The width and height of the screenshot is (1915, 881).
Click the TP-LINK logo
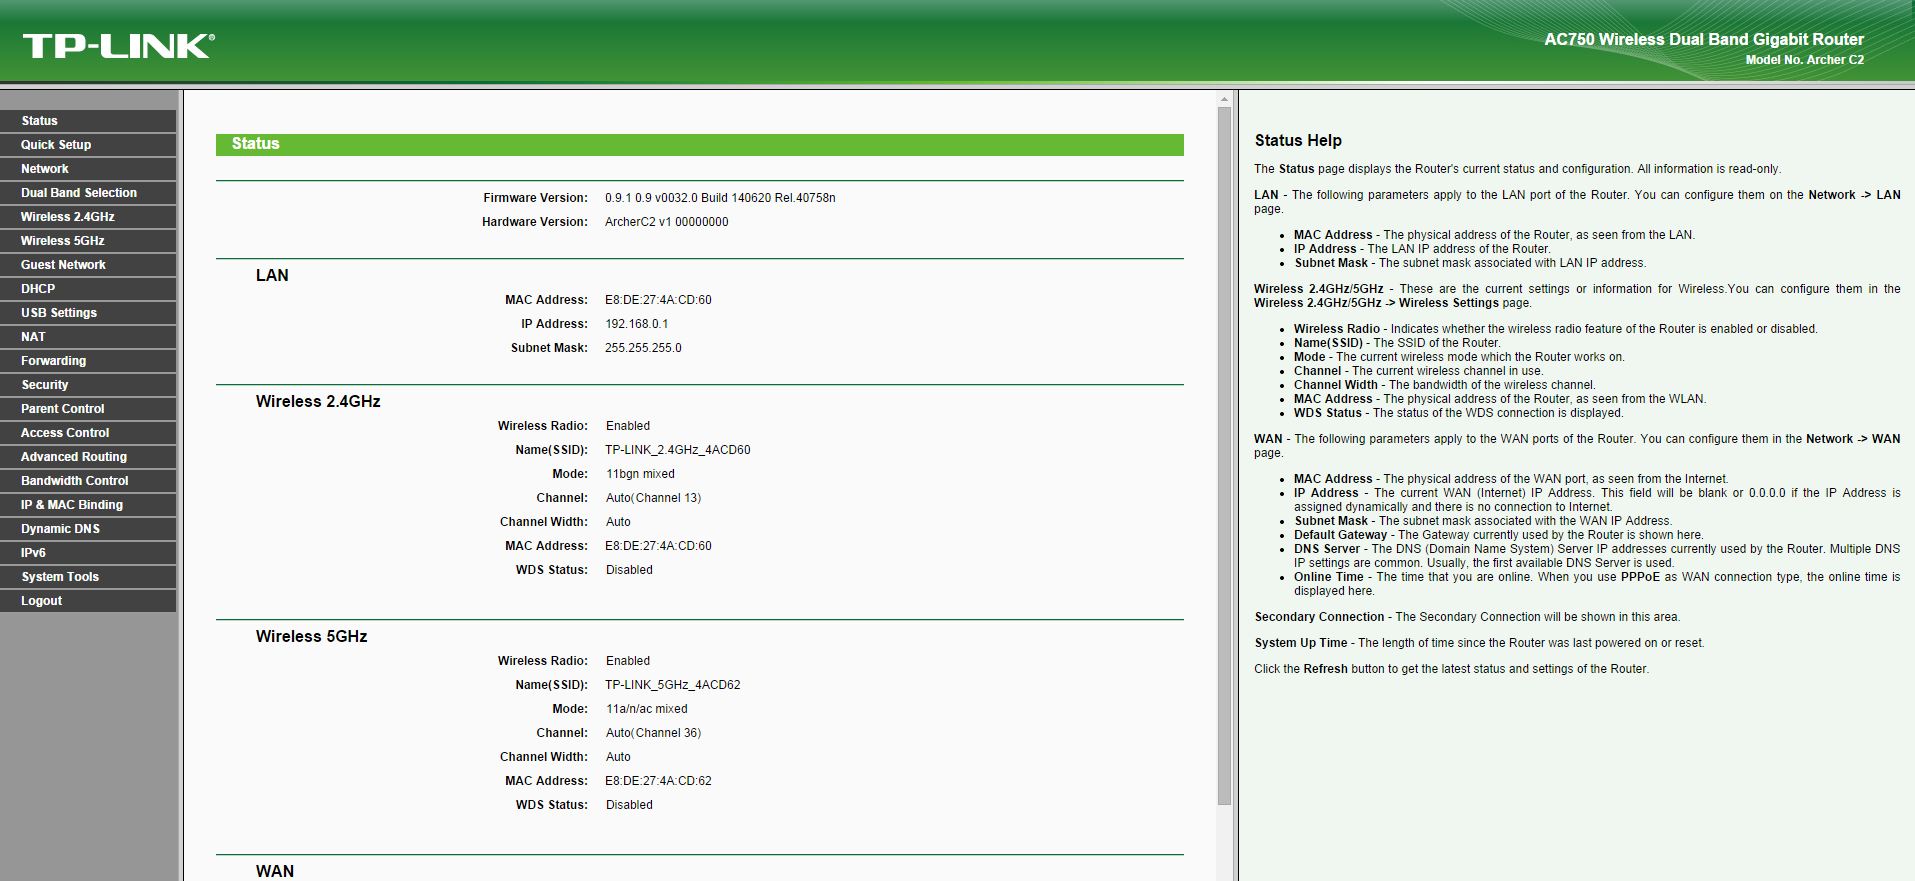pos(118,45)
